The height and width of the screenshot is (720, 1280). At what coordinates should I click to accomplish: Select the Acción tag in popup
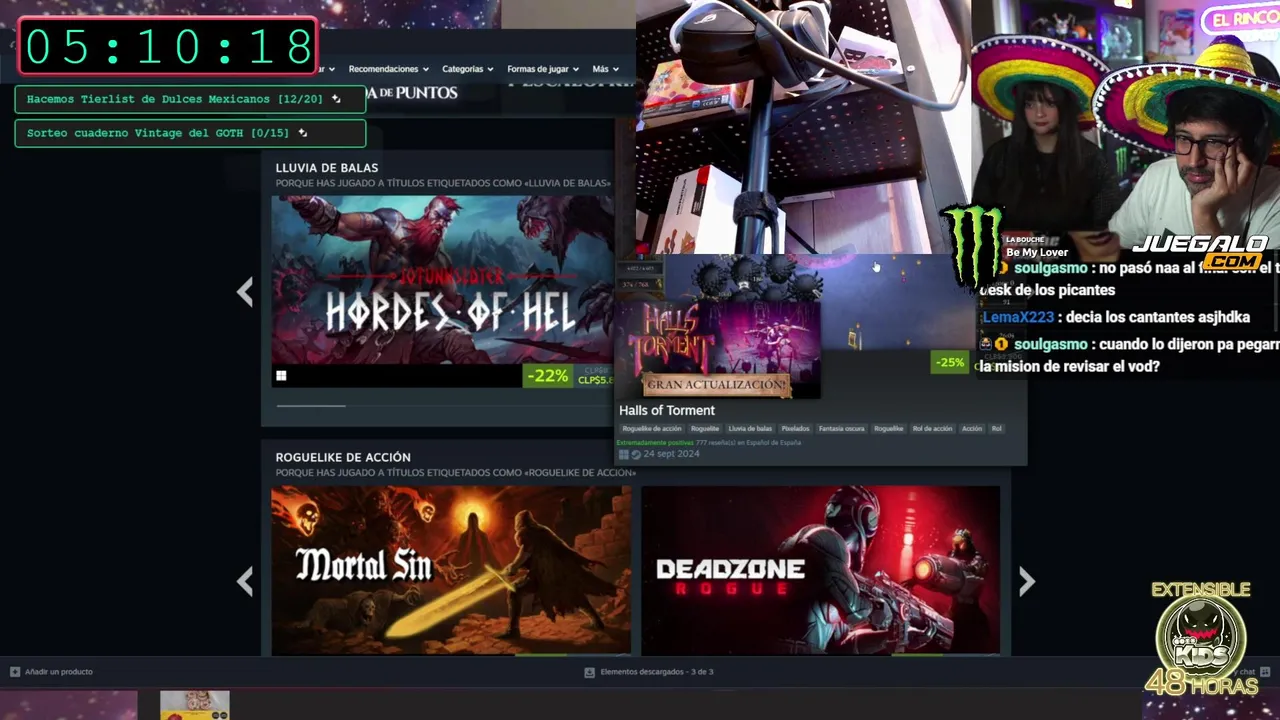tap(972, 429)
